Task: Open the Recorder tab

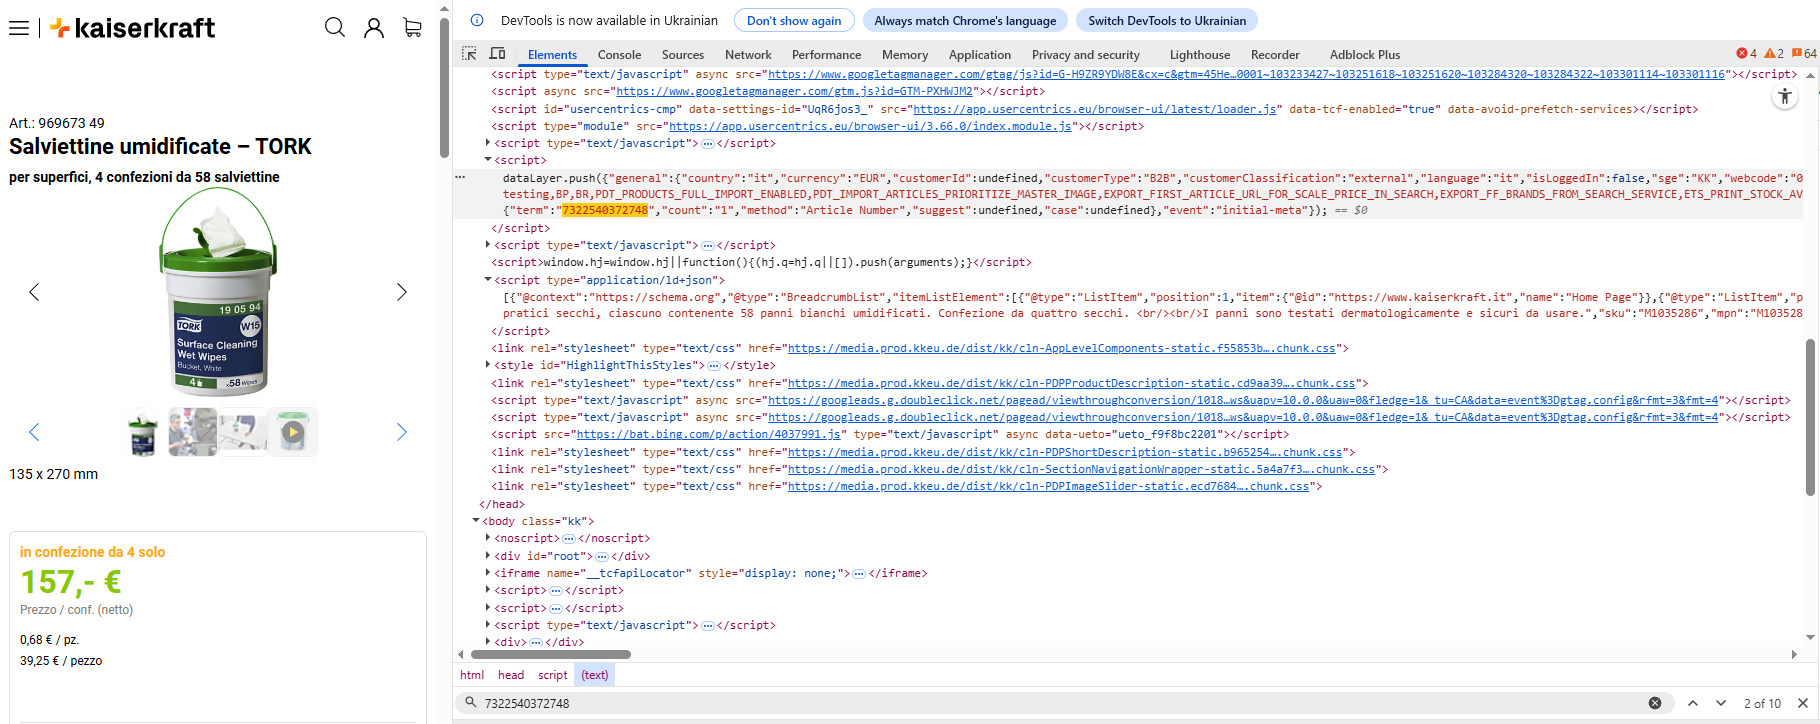Action: pyautogui.click(x=1275, y=55)
